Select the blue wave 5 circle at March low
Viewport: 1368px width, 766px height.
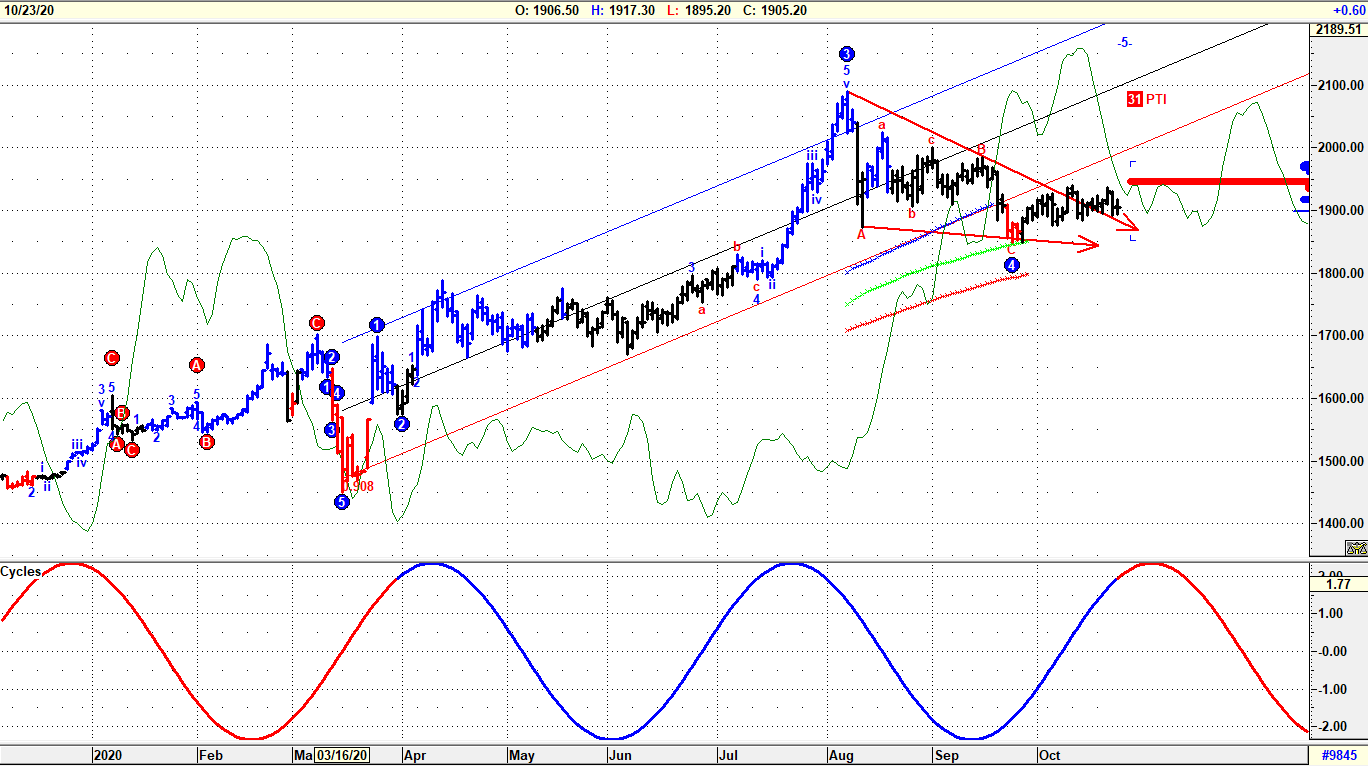tap(342, 502)
